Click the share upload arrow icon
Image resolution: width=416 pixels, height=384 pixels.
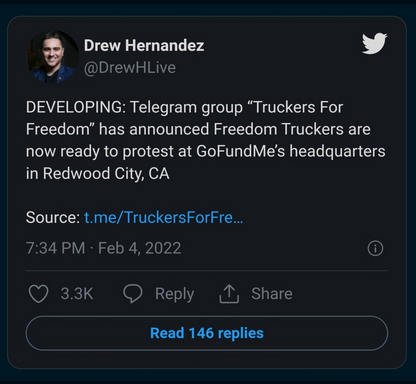click(229, 294)
